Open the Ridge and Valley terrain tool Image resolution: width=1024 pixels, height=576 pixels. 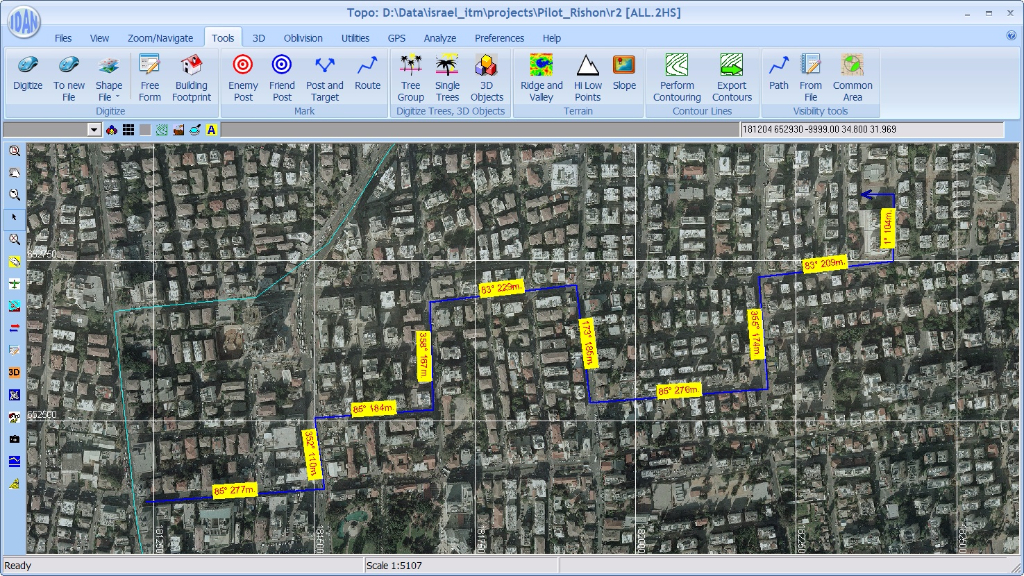(541, 77)
